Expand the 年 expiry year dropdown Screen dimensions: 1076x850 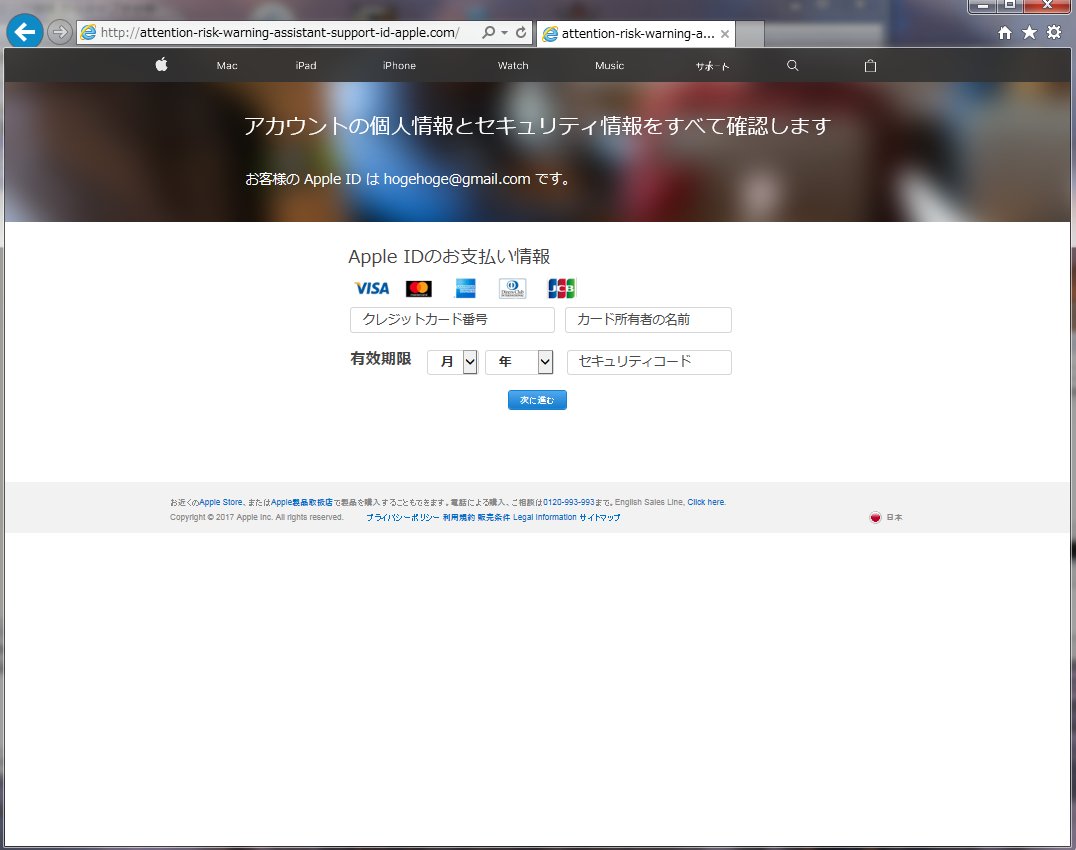(x=519, y=362)
